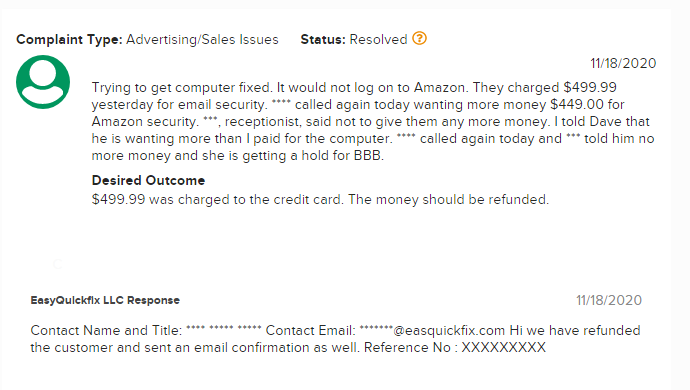Click the 'money should be refunded' sentence

click(448, 199)
